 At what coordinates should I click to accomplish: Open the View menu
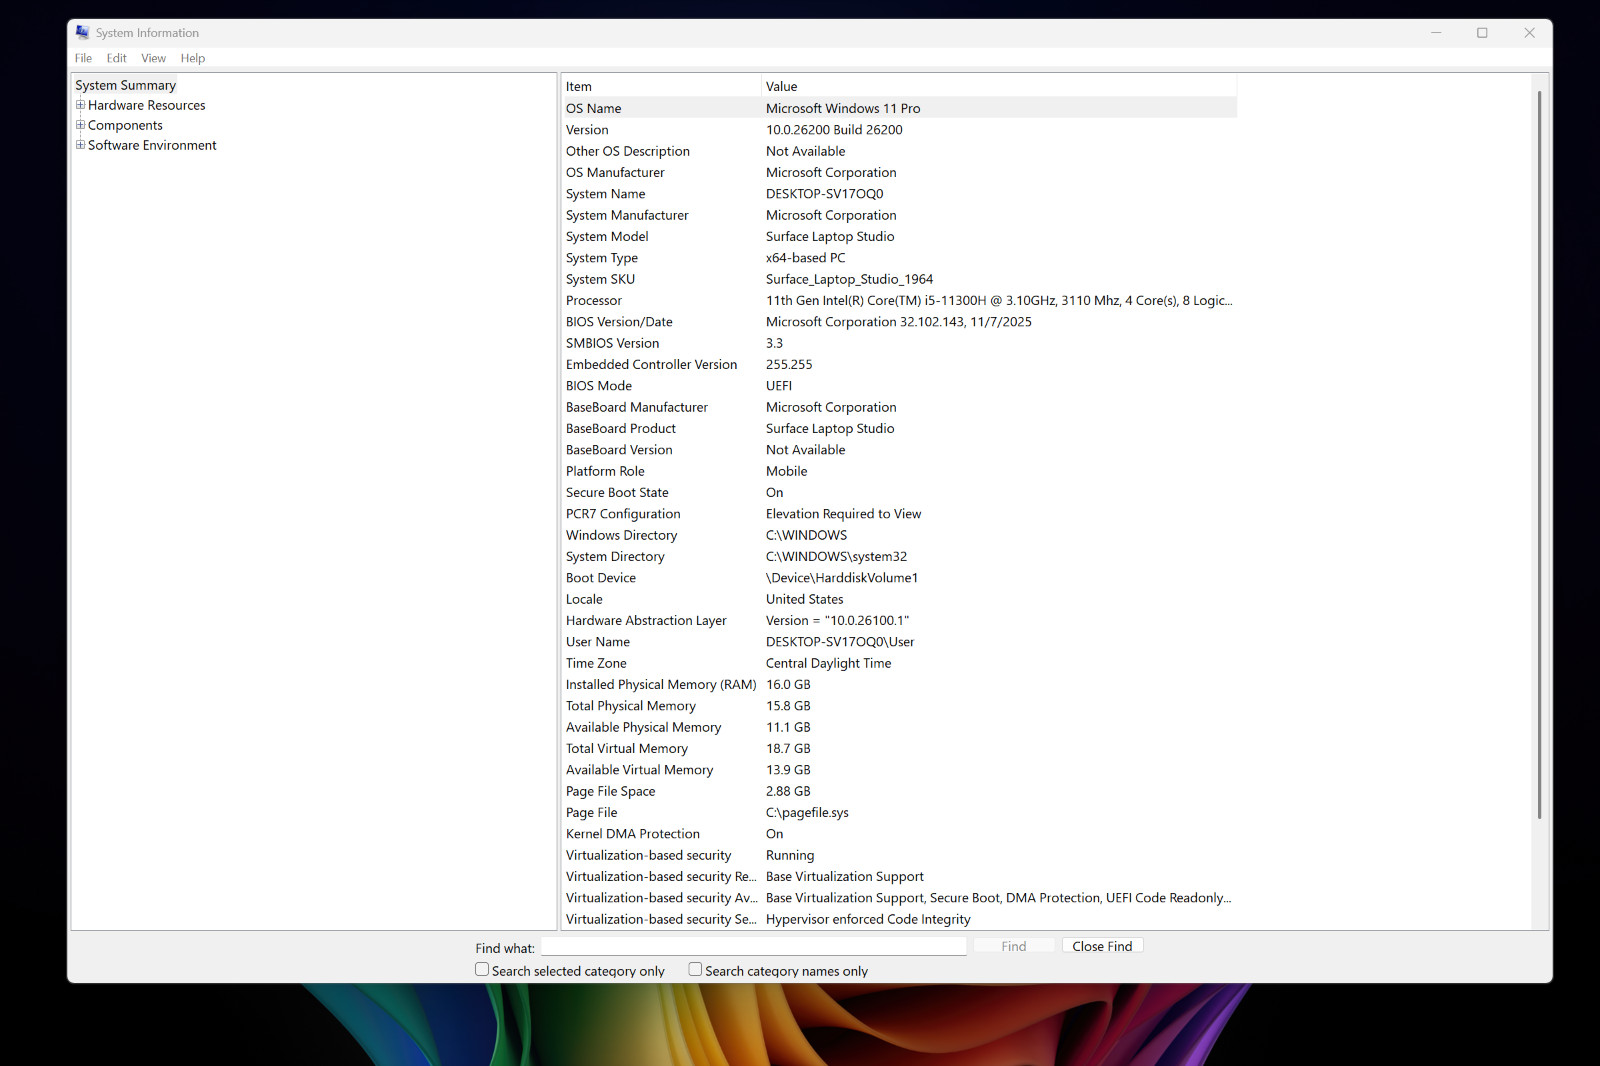coord(153,58)
